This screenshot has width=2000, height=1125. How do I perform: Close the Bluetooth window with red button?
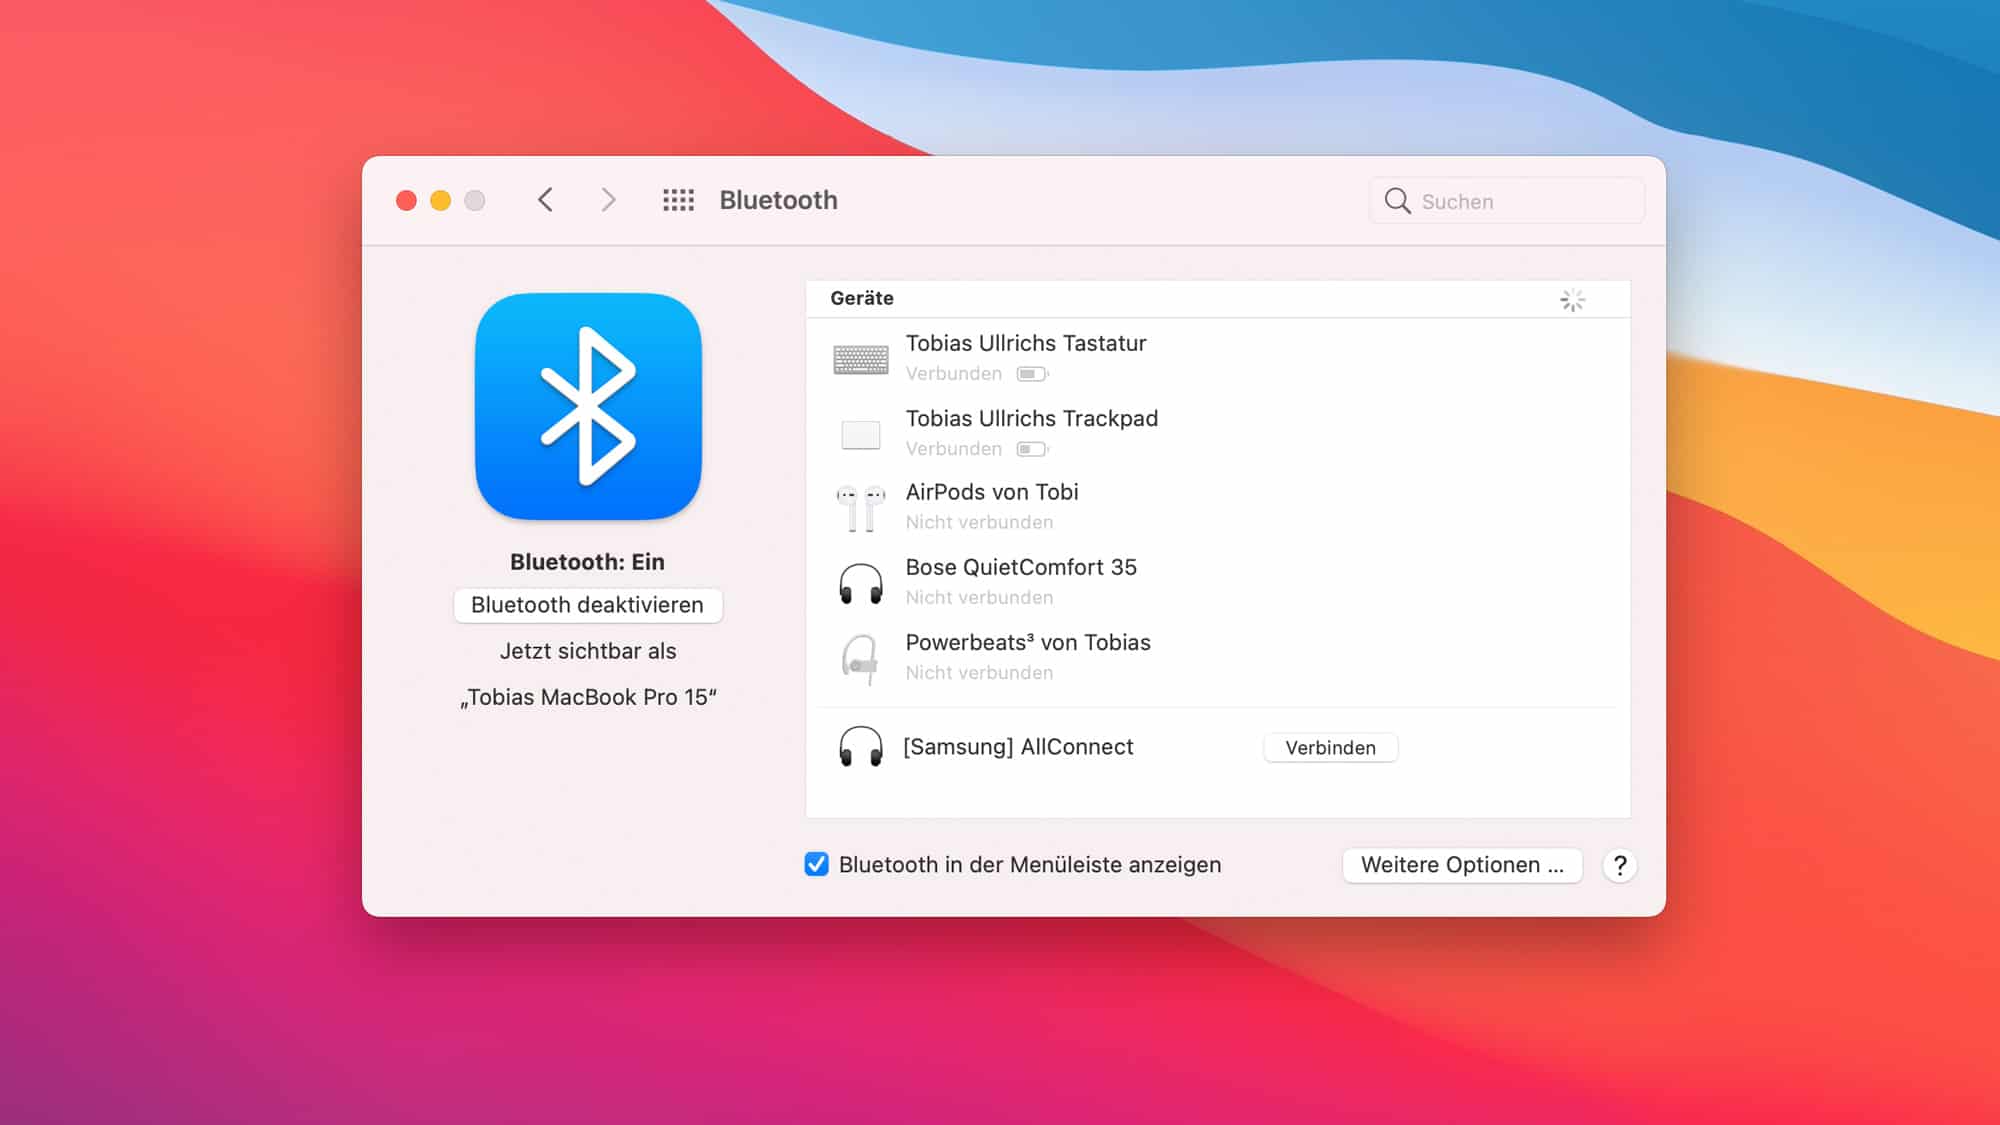click(x=406, y=201)
